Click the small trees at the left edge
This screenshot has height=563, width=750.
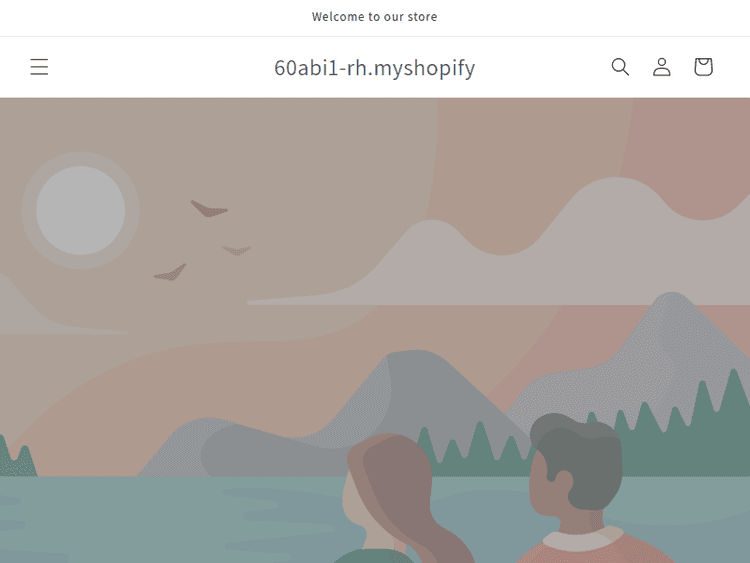coord(17,457)
